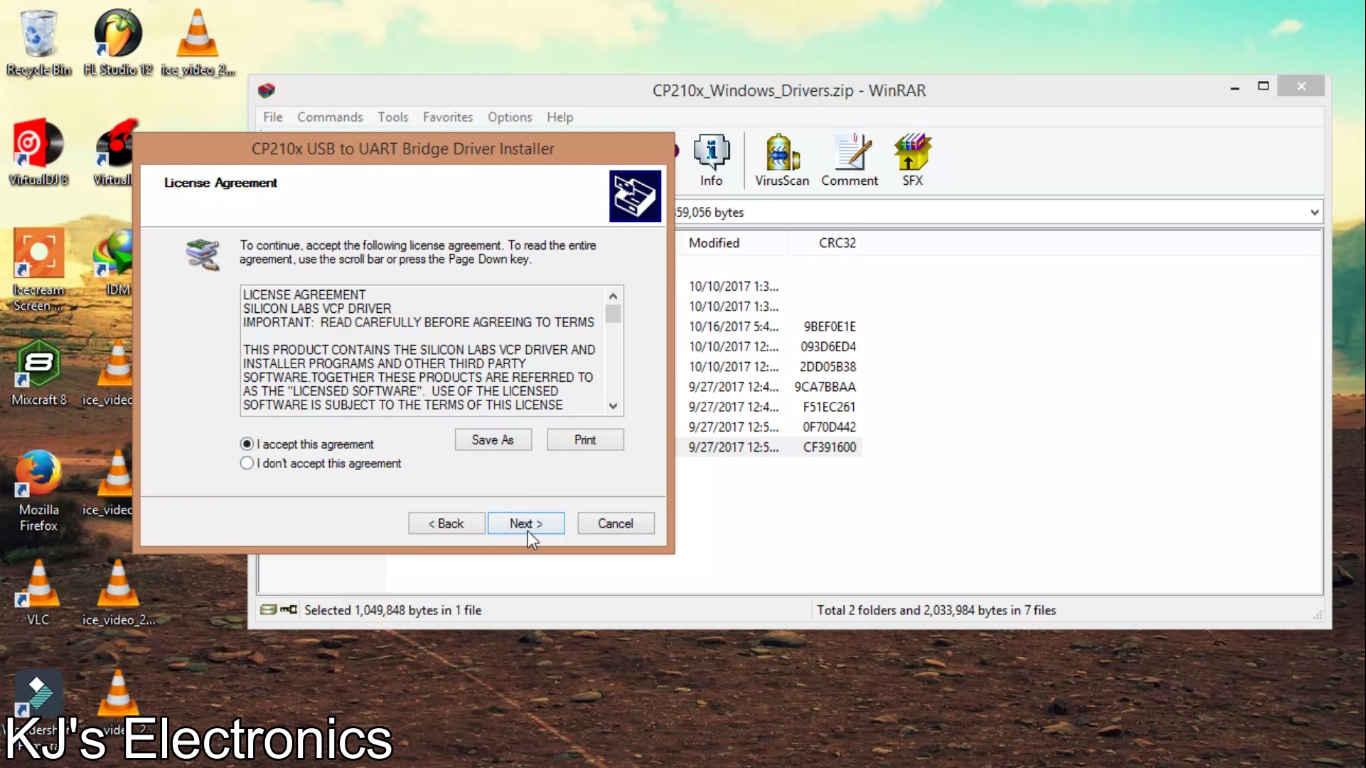Cancel the driver installer

tap(616, 523)
